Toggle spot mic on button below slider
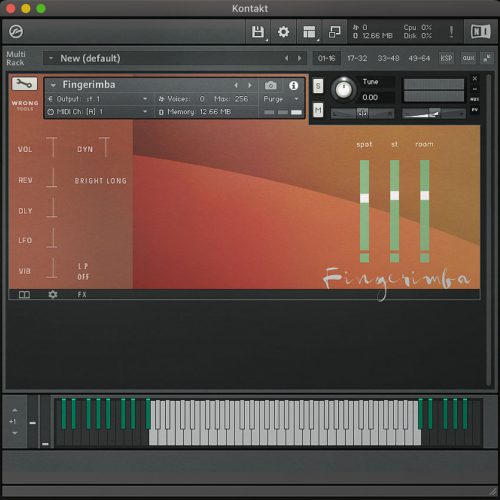Image resolution: width=500 pixels, height=500 pixels. 364,257
